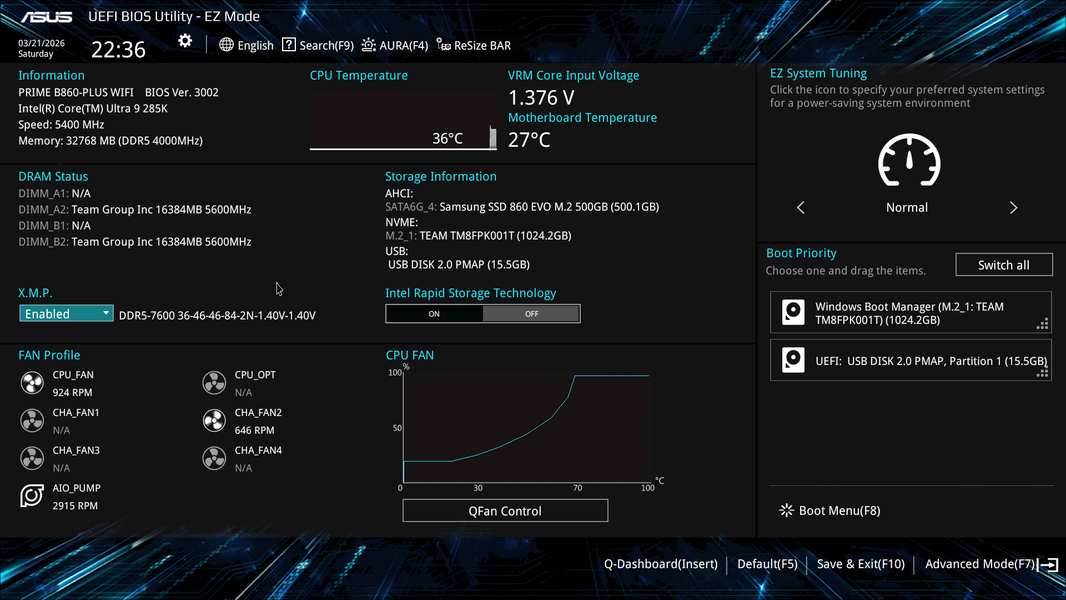The height and width of the screenshot is (600, 1066).
Task: Click the TEAM TM8FPK001T NVMe entry
Action: click(479, 236)
